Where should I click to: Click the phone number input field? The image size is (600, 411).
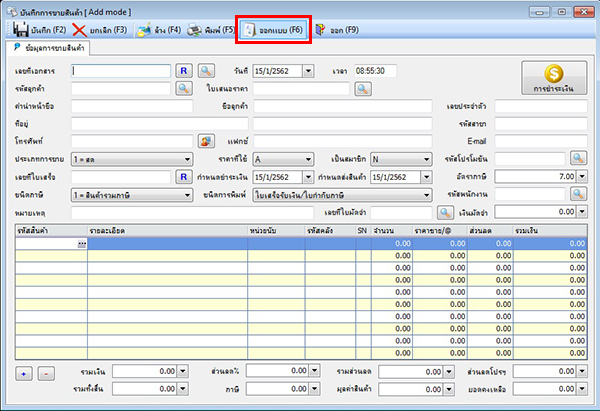(x=132, y=141)
